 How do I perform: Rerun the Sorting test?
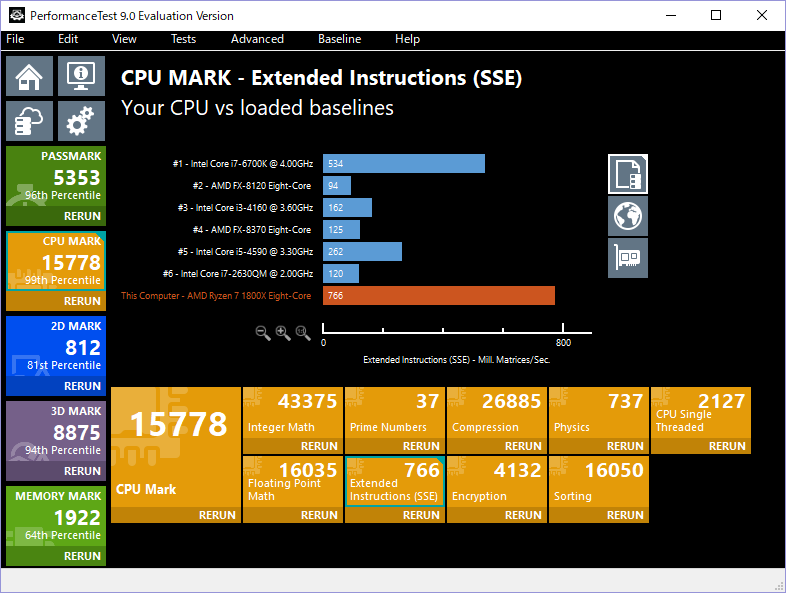599,515
